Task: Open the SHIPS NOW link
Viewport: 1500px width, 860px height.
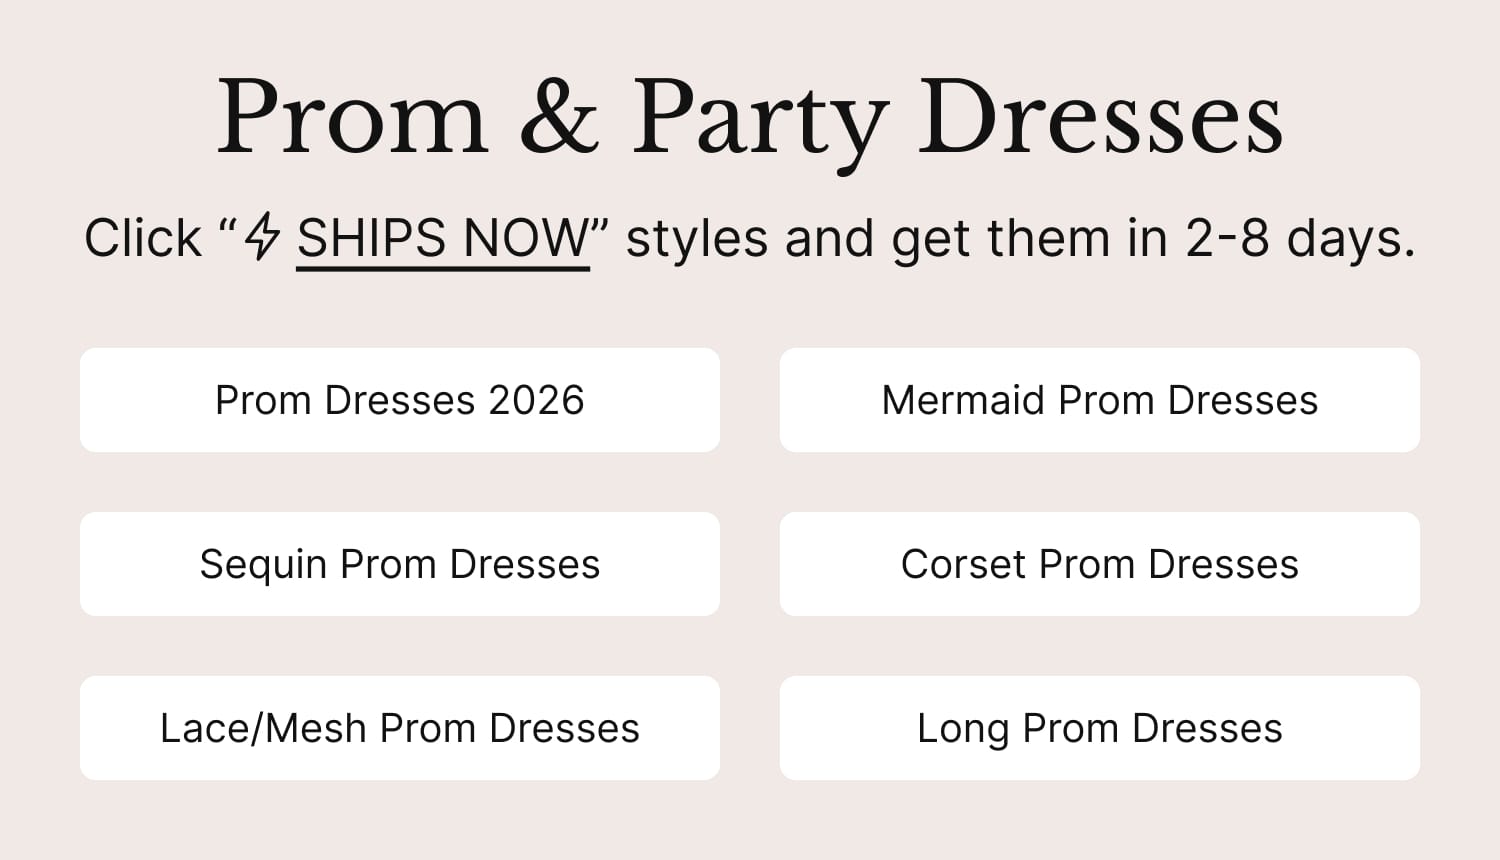Action: 443,239
